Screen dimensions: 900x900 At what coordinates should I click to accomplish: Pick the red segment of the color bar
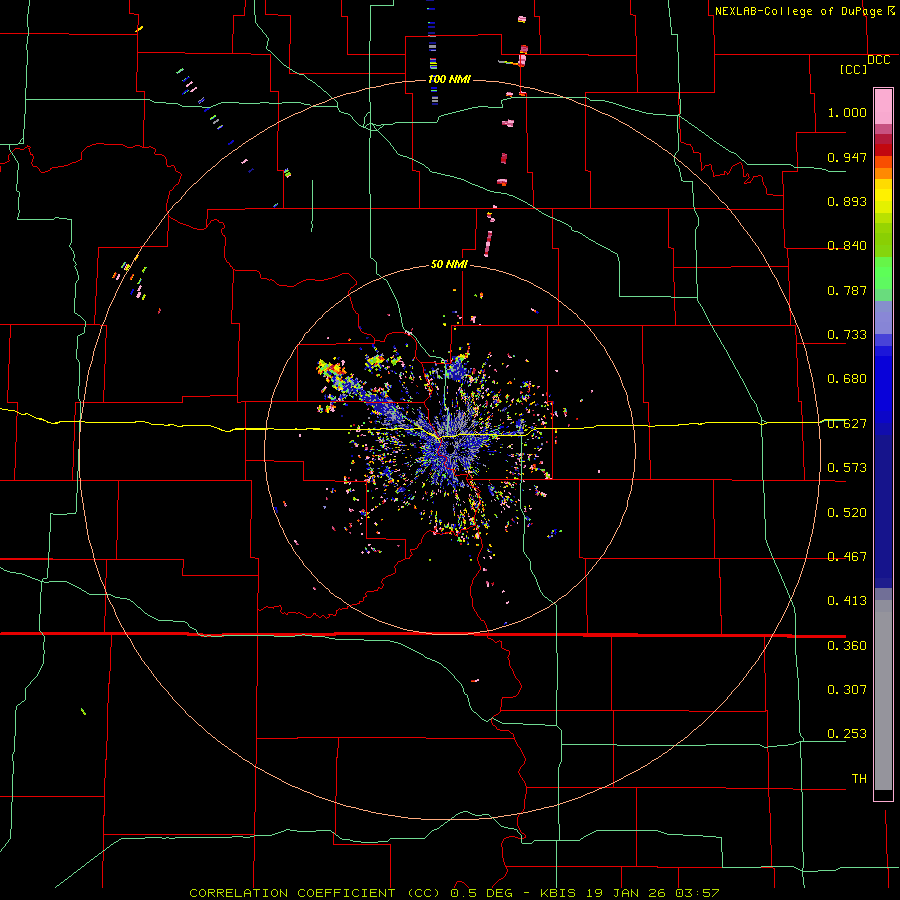click(883, 149)
